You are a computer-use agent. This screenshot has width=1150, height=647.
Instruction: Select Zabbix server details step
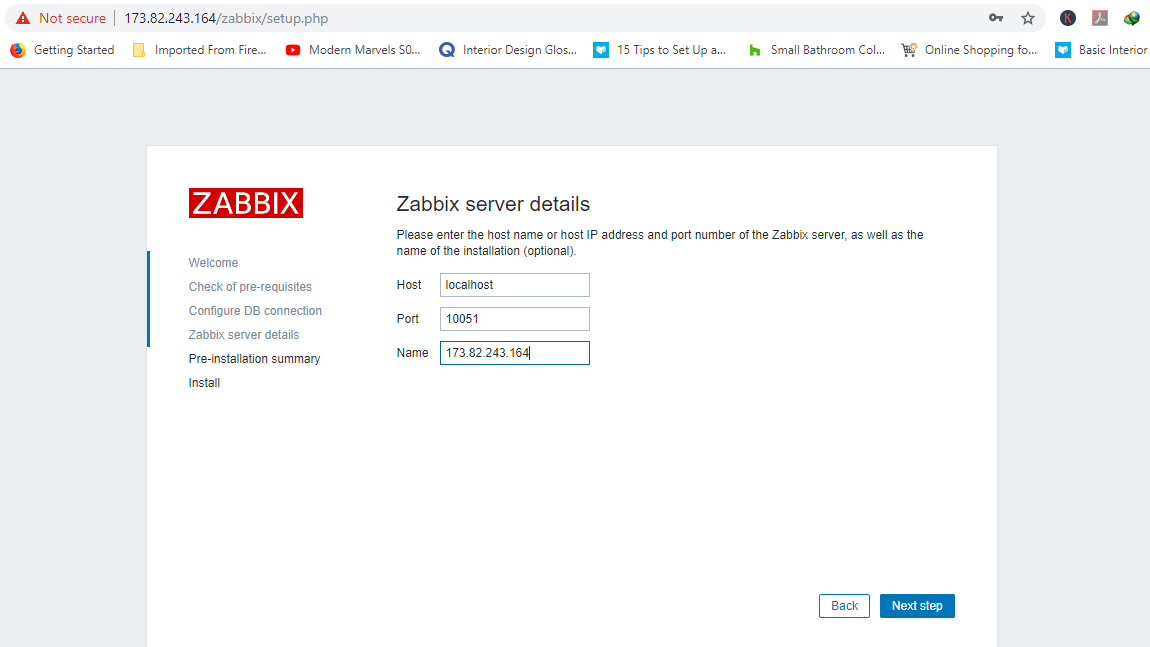pos(243,335)
